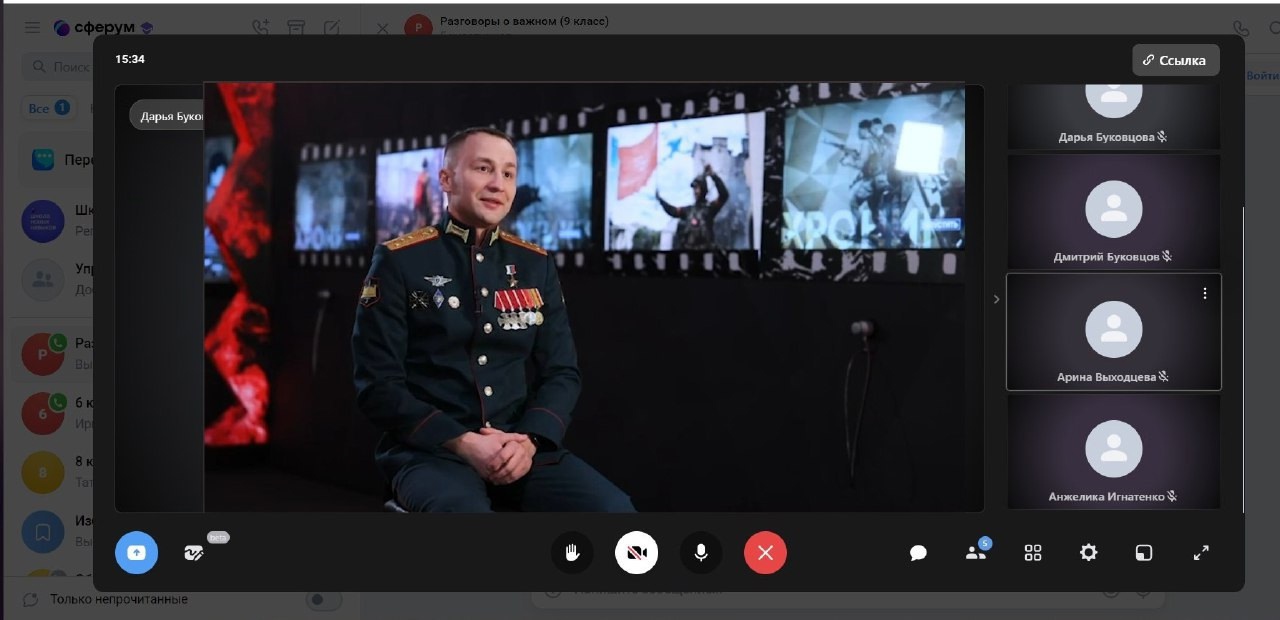Switch to grid layout view
This screenshot has width=1280, height=620.
click(1033, 552)
